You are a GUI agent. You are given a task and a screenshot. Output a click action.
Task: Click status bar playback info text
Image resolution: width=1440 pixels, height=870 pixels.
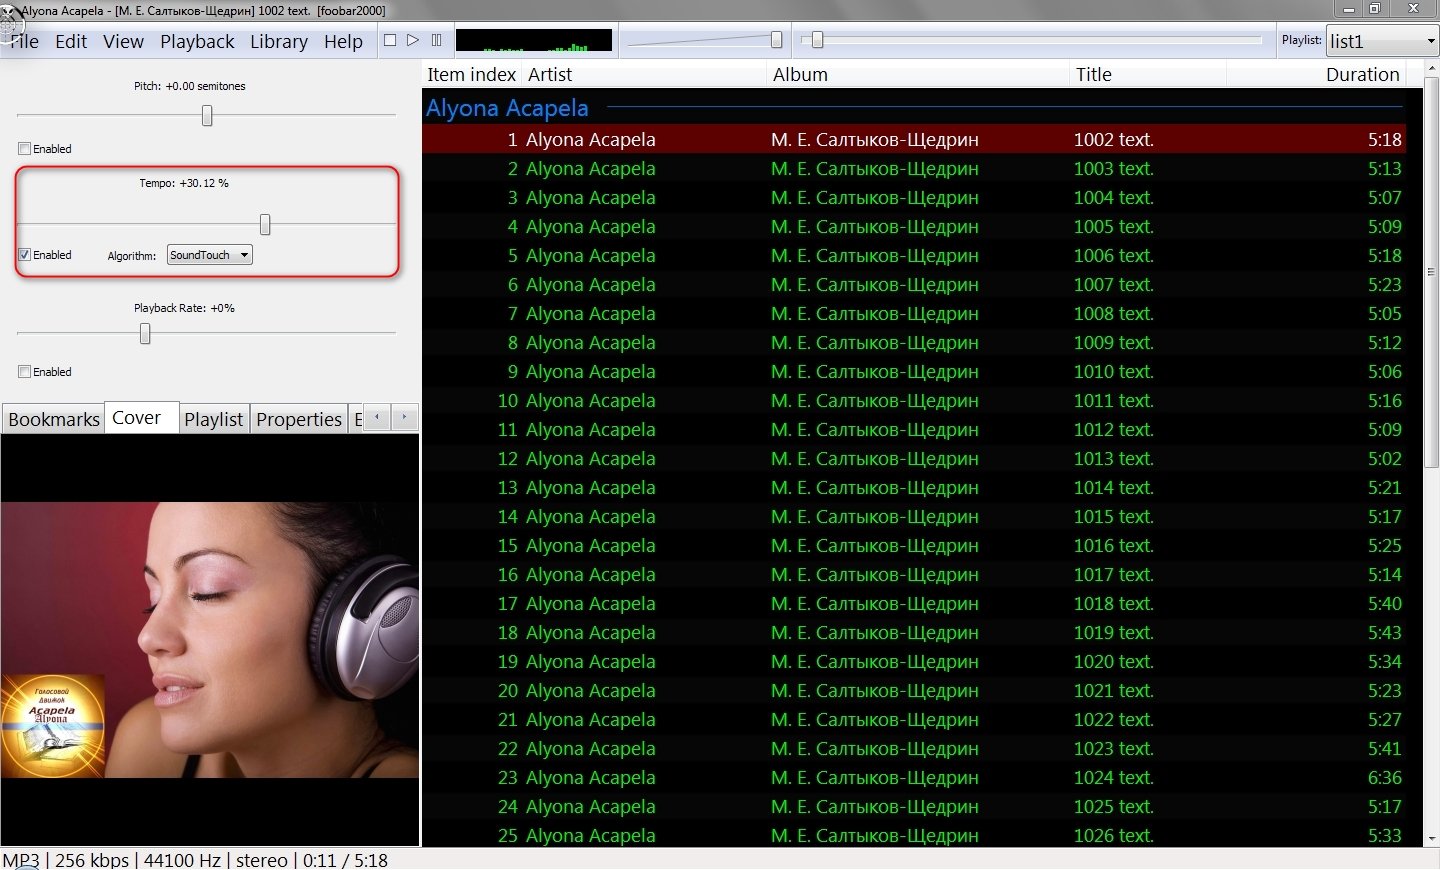coord(195,860)
